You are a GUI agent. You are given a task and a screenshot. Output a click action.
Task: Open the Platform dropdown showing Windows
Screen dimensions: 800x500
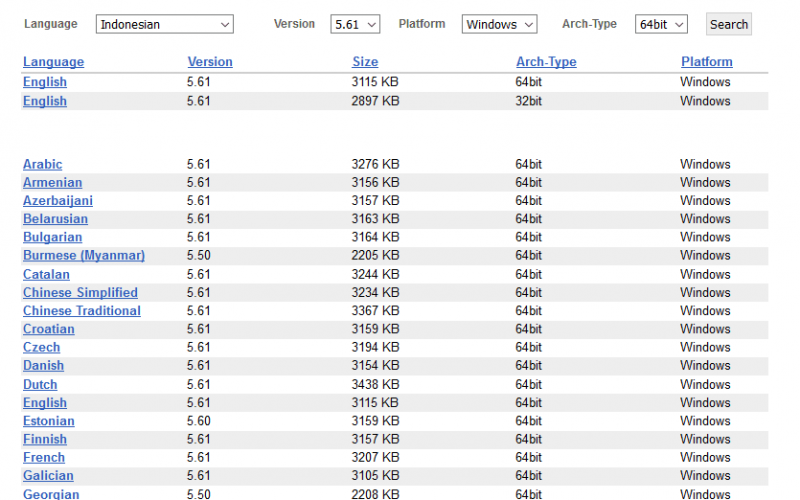point(499,24)
